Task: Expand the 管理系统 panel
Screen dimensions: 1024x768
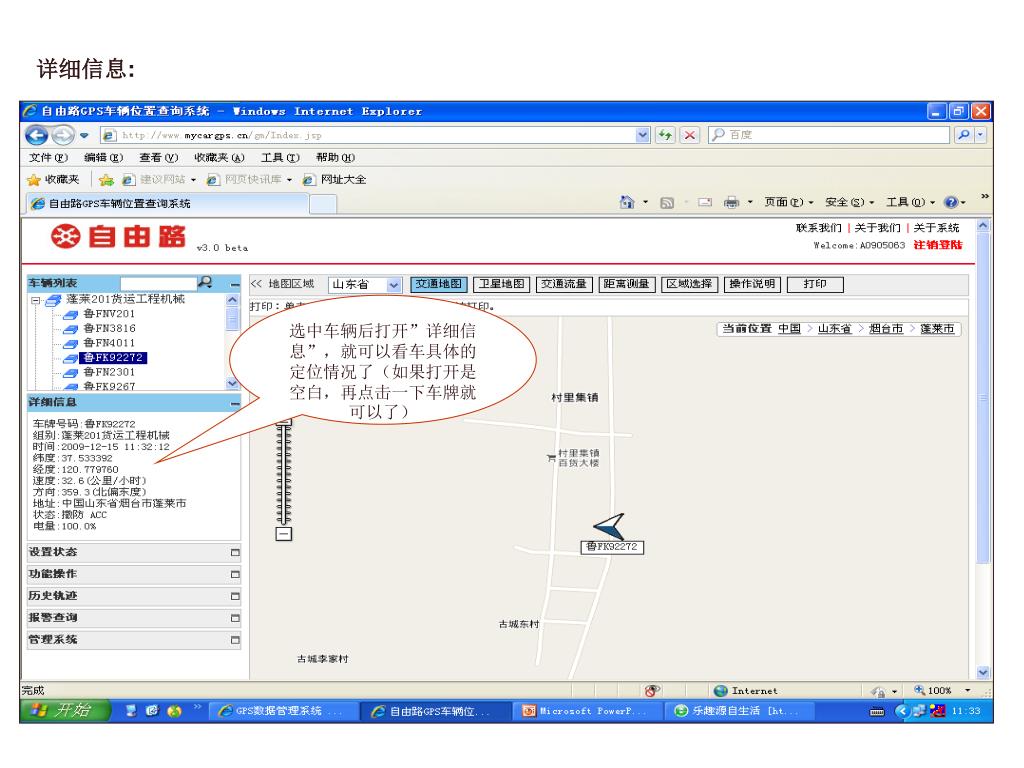Action: click(x=235, y=640)
